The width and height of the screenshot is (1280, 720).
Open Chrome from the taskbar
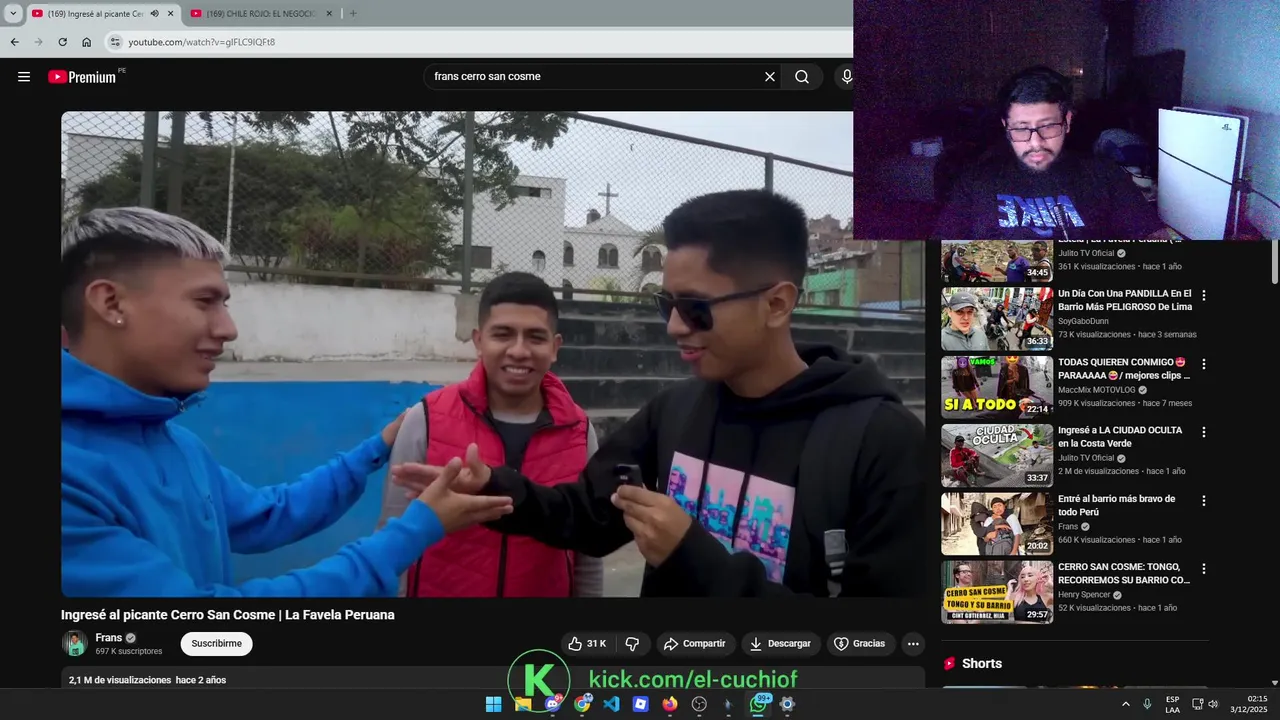point(582,704)
